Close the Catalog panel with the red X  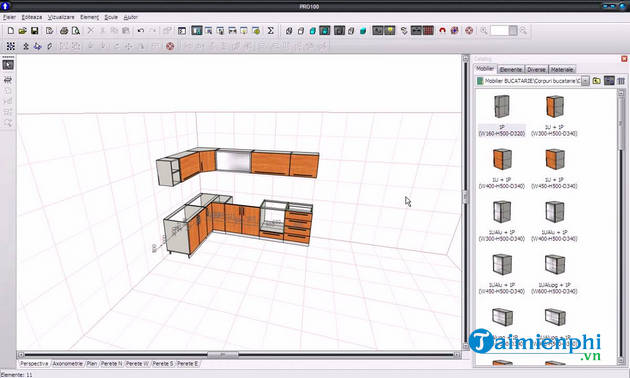pos(624,59)
